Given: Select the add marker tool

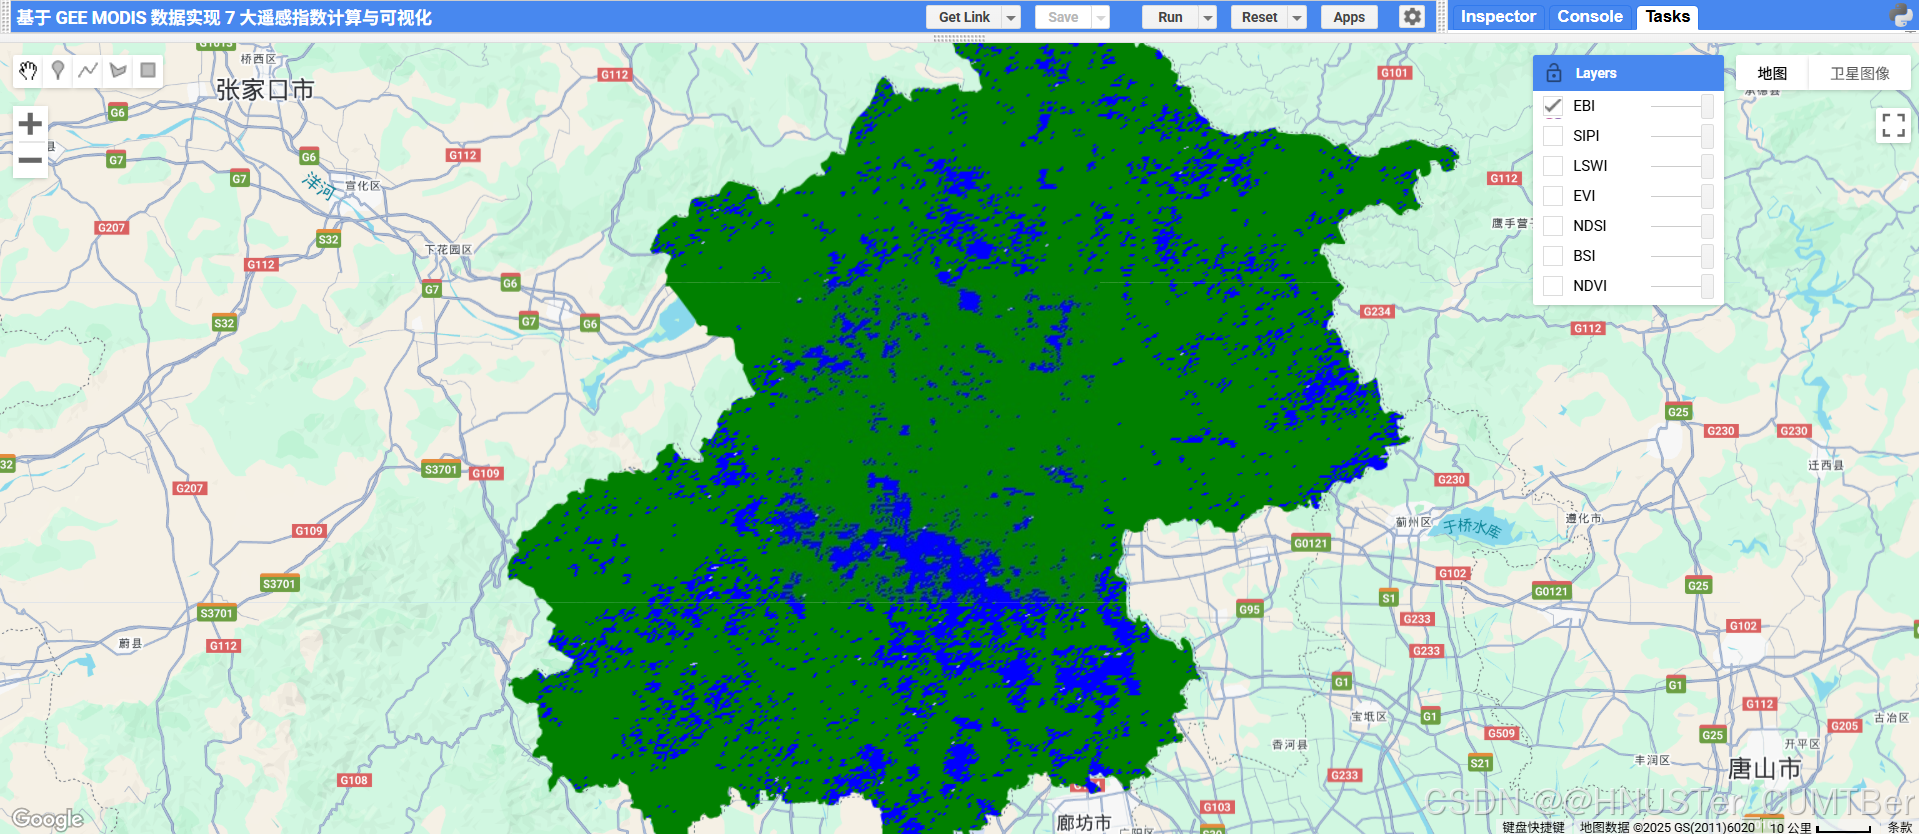Looking at the screenshot, I should click(58, 70).
